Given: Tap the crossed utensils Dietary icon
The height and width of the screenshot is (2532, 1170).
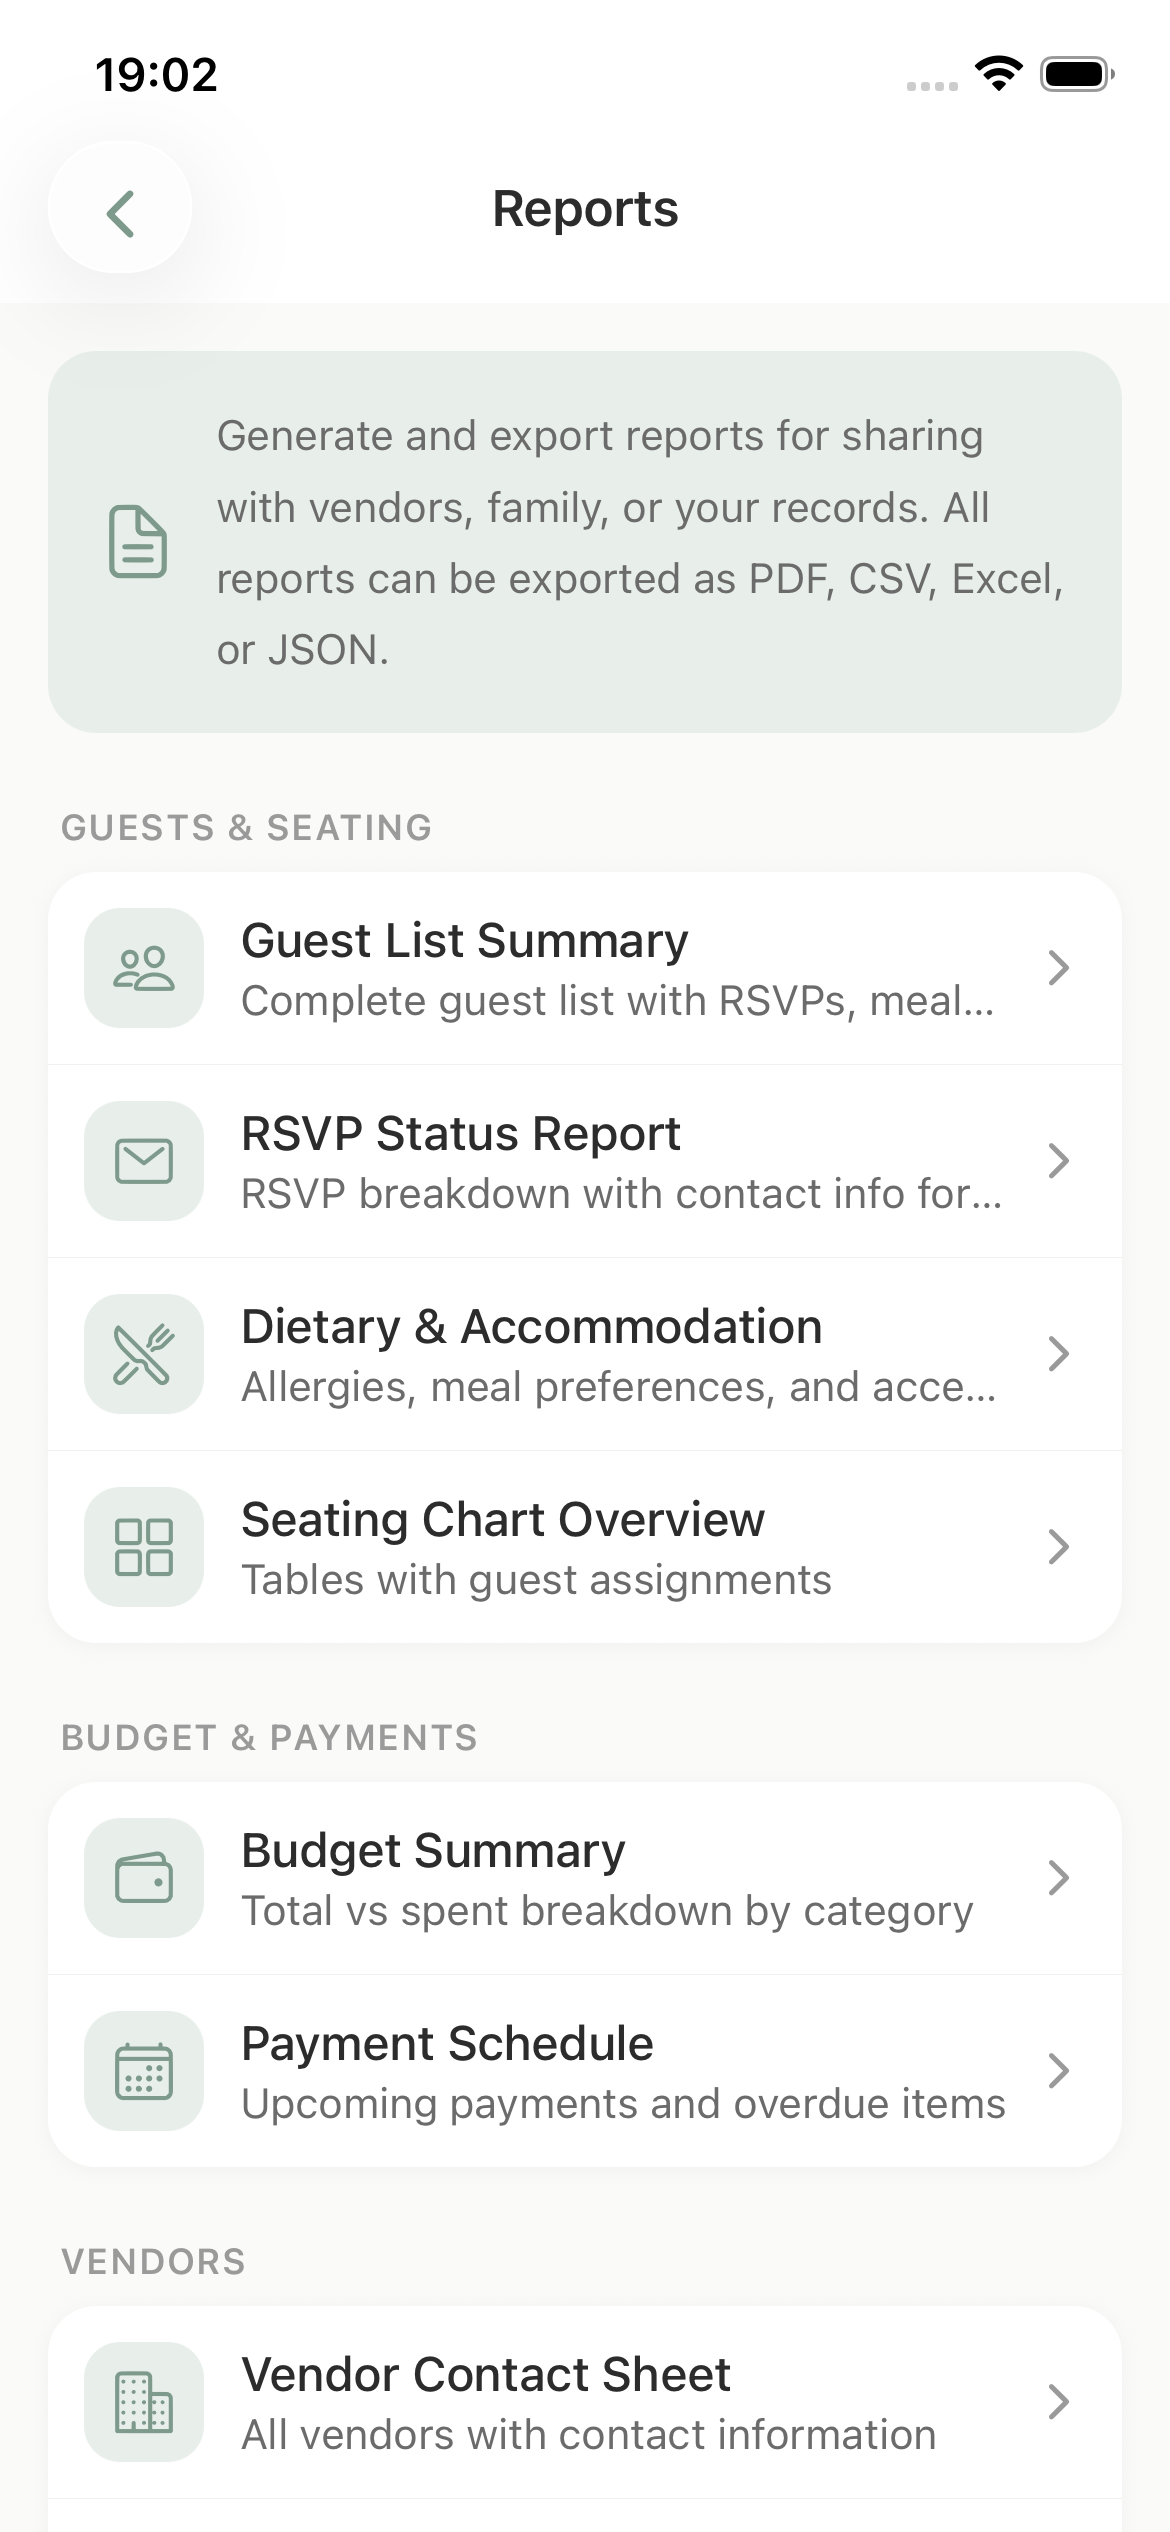Looking at the screenshot, I should pos(144,1354).
